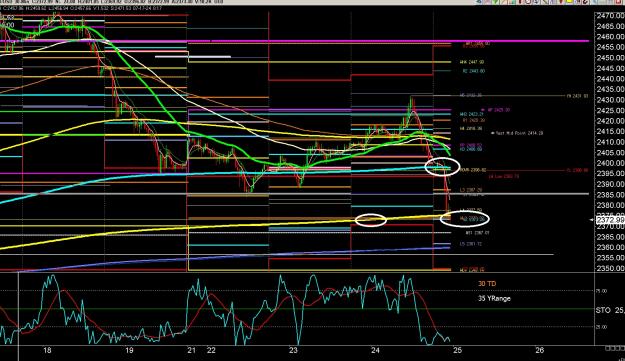625x361 pixels.
Task: Click date label 18 on time axis
Action: pos(47,351)
